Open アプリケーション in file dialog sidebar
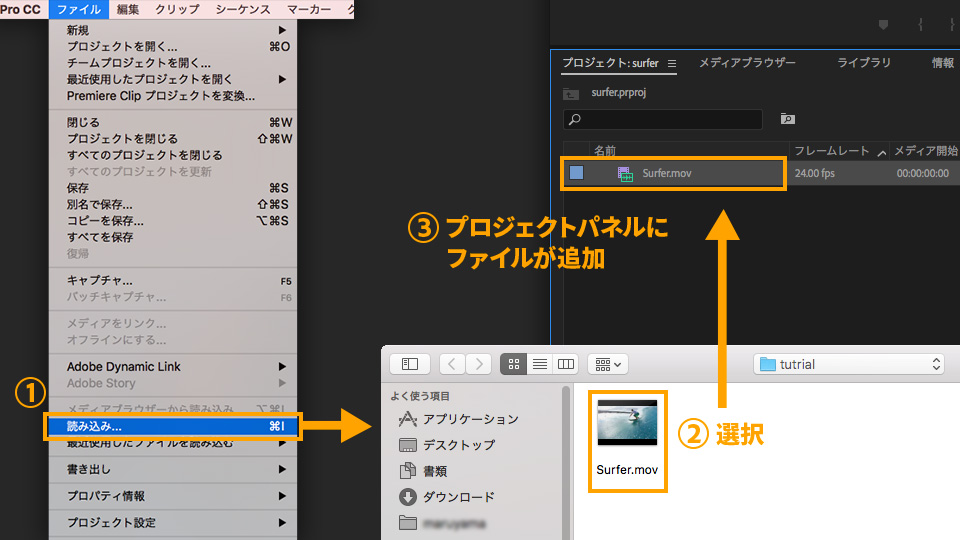Viewport: 960px width, 540px height. [459, 419]
